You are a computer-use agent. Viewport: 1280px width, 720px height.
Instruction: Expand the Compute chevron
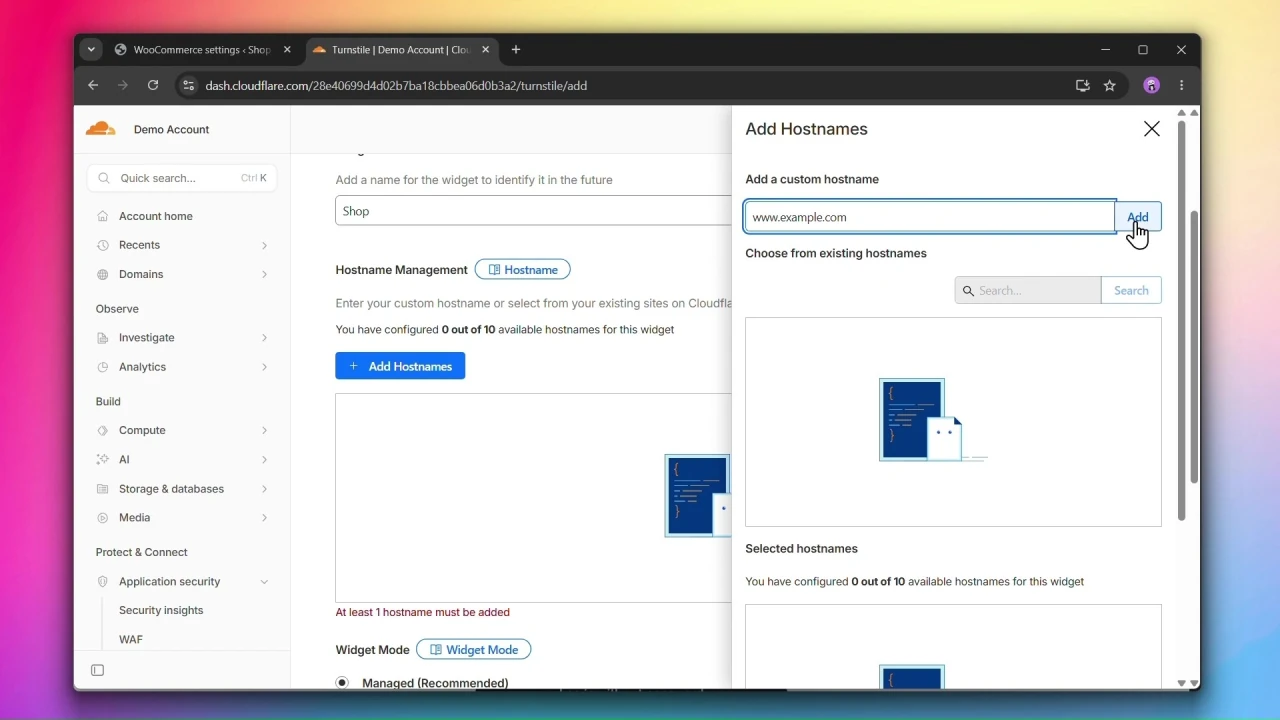coord(264,430)
